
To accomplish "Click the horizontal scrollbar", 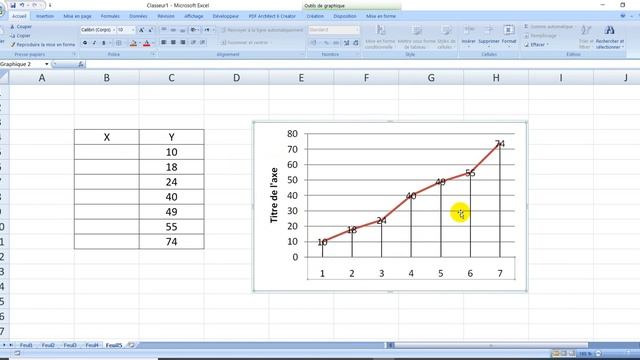I will pos(491,345).
